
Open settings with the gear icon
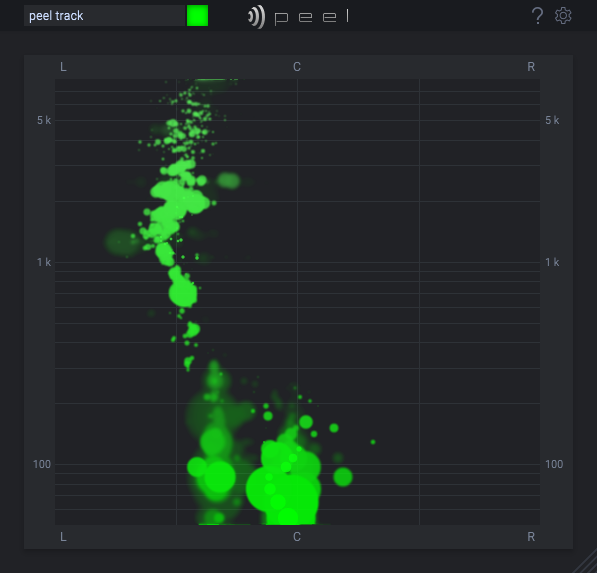pyautogui.click(x=563, y=16)
